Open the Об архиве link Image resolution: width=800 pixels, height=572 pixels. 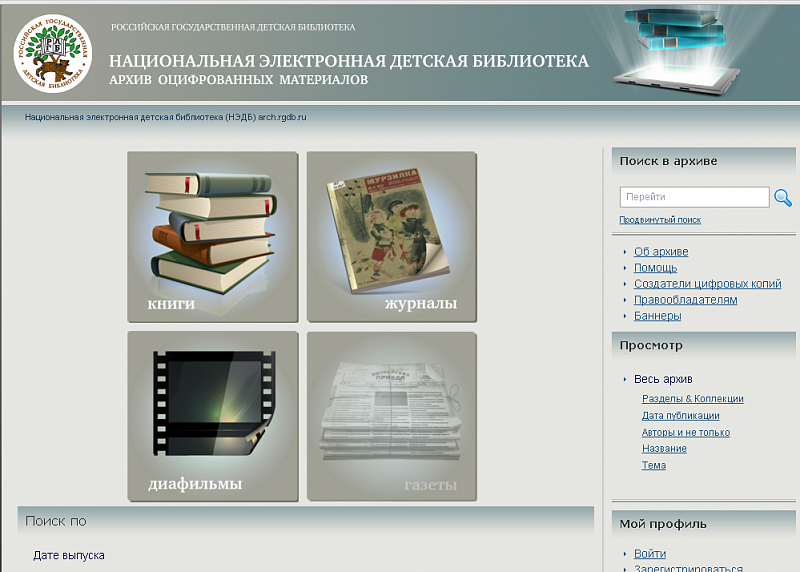coord(661,252)
